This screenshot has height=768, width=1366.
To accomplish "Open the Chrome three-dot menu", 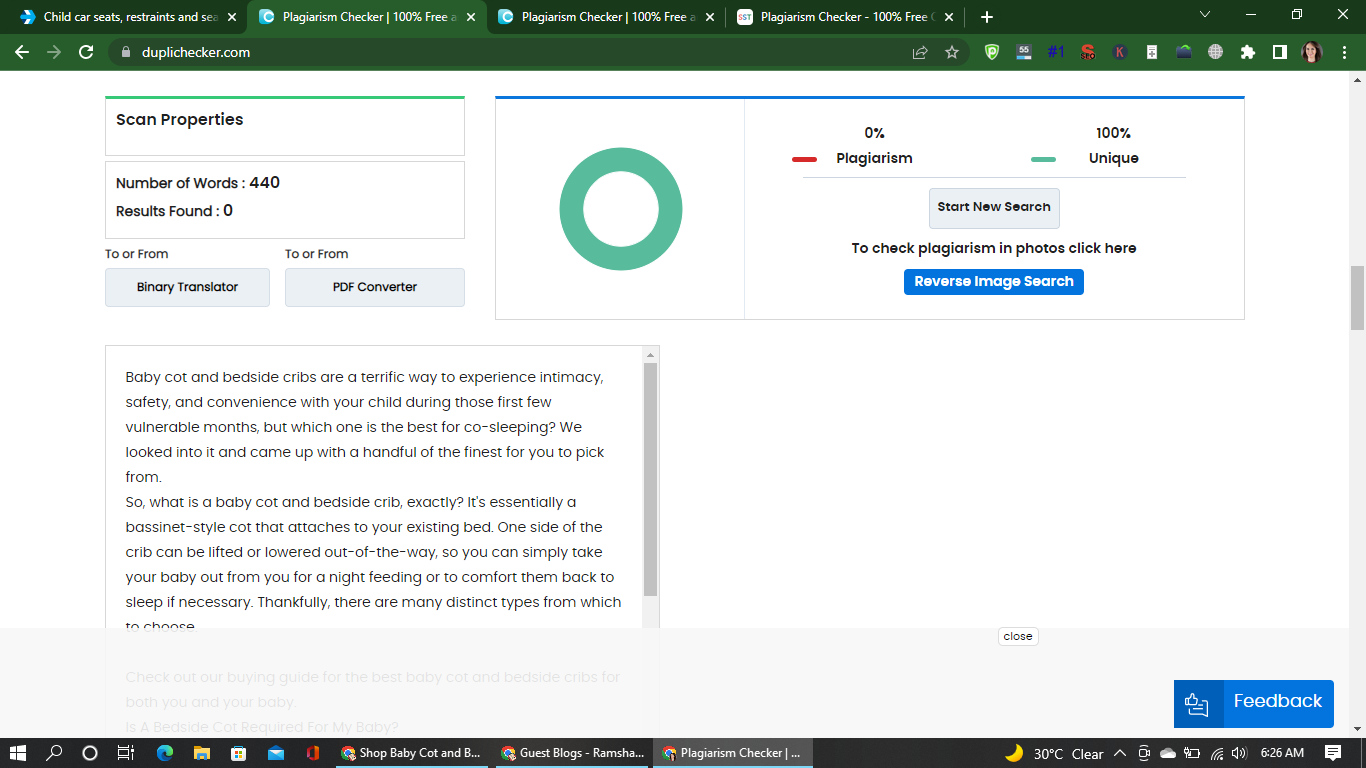I will click(1344, 52).
